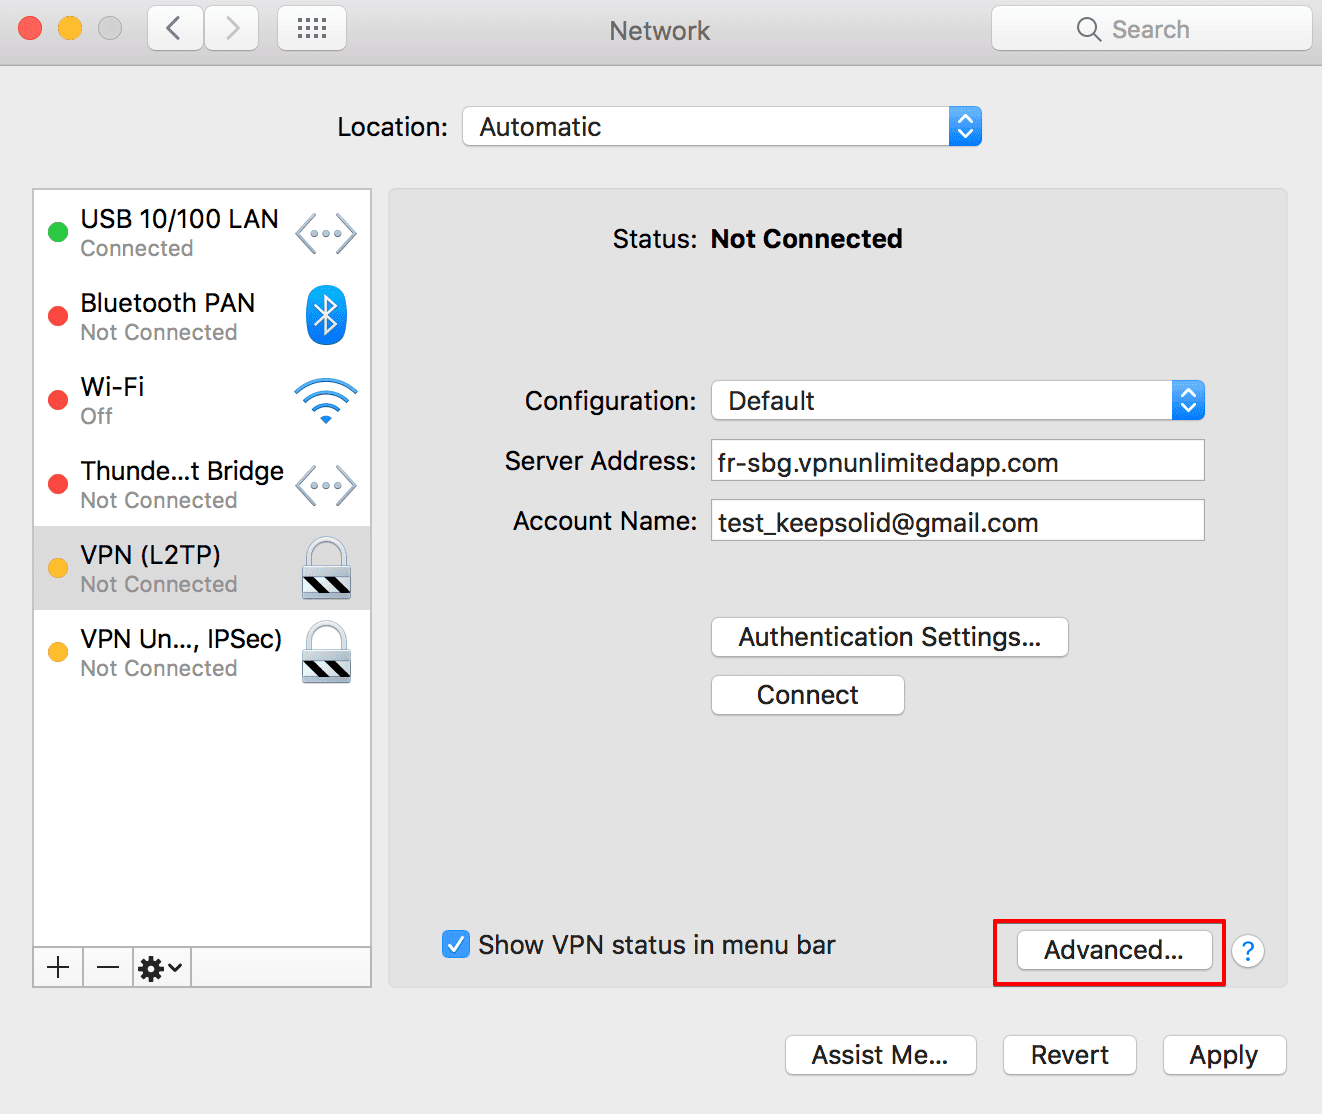Click the USB 10/100 LAN ethernet icon
The width and height of the screenshot is (1322, 1114).
click(326, 234)
